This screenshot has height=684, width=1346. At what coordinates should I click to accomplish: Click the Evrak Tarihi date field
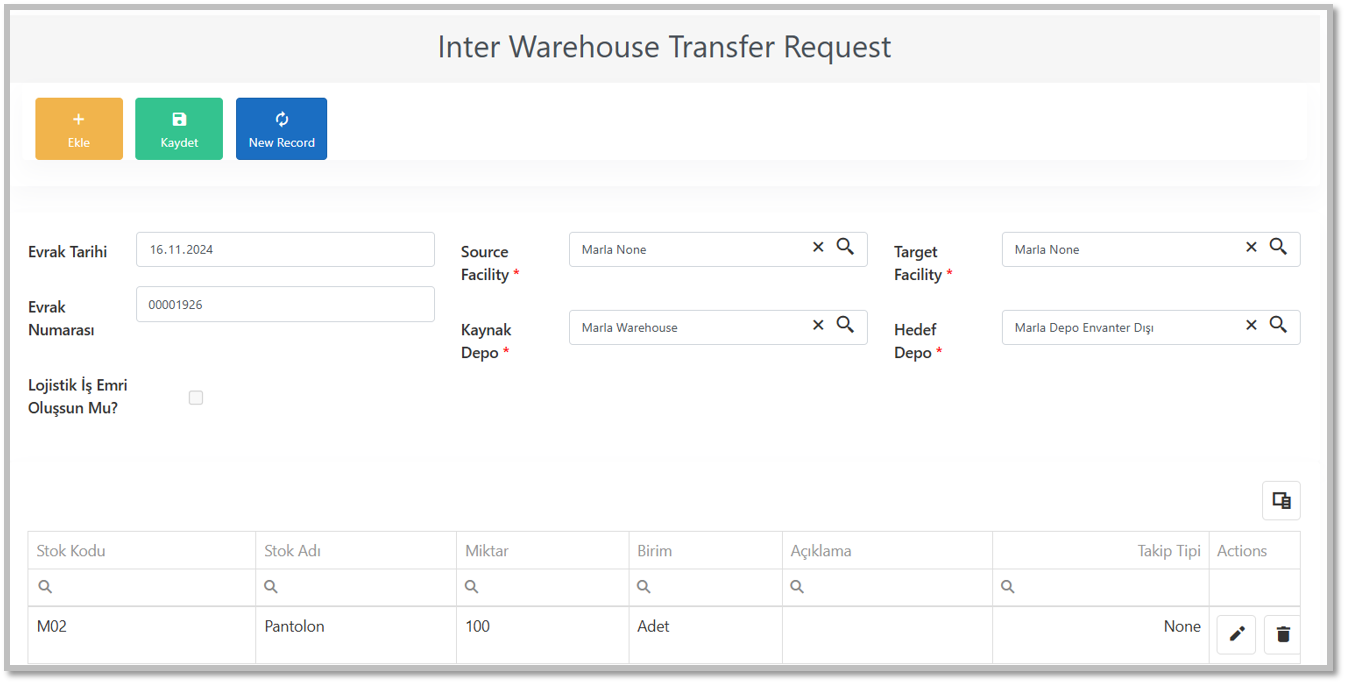coord(285,250)
